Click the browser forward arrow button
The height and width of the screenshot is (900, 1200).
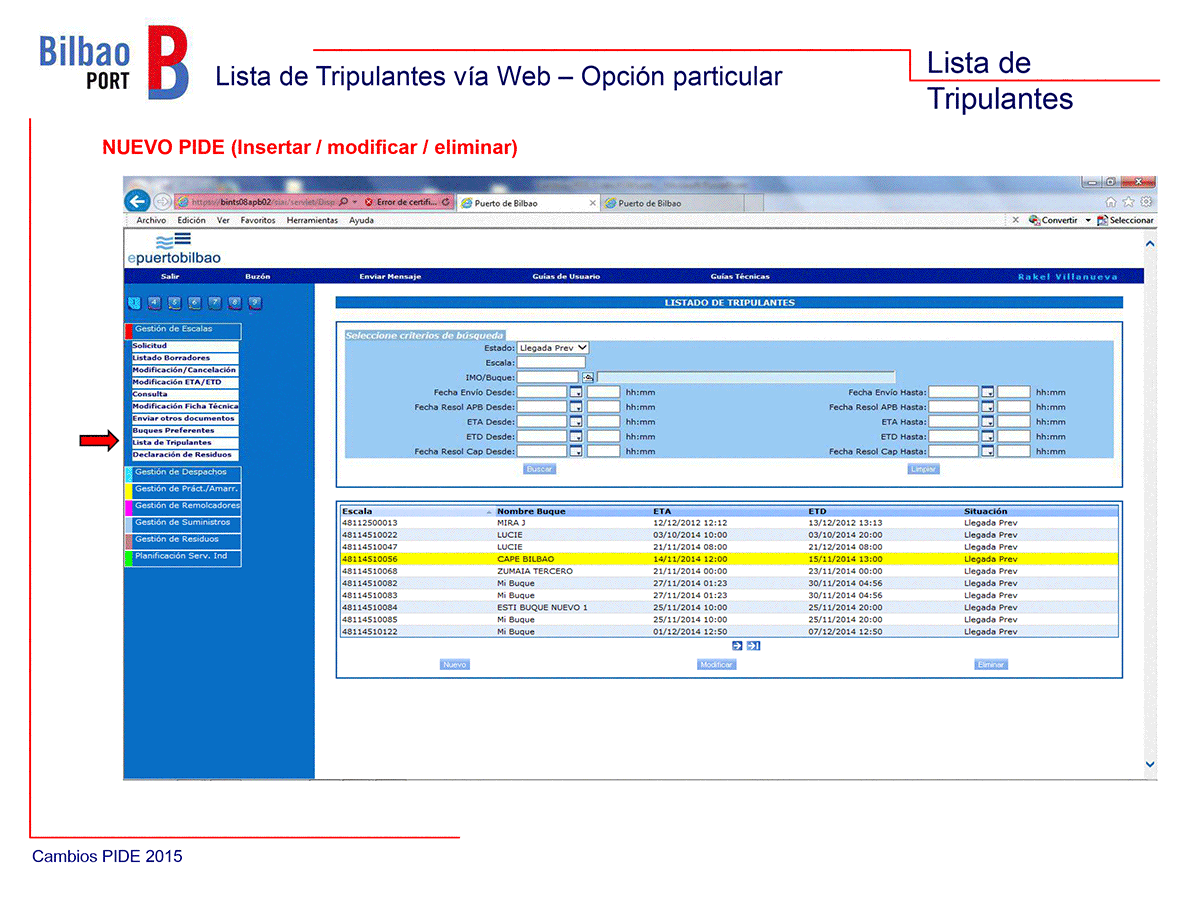point(163,202)
